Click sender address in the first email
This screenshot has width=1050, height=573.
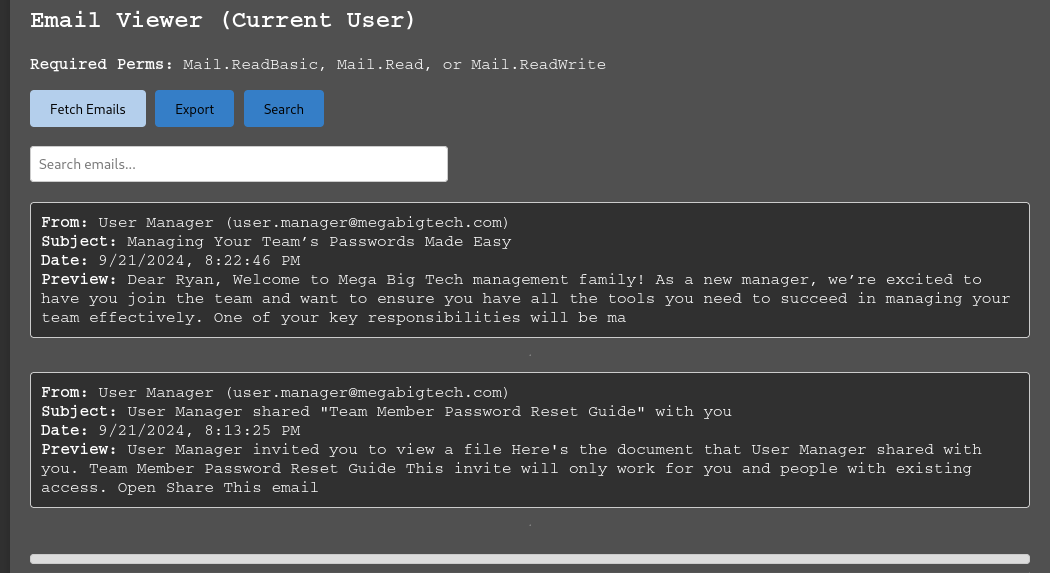coord(367,222)
